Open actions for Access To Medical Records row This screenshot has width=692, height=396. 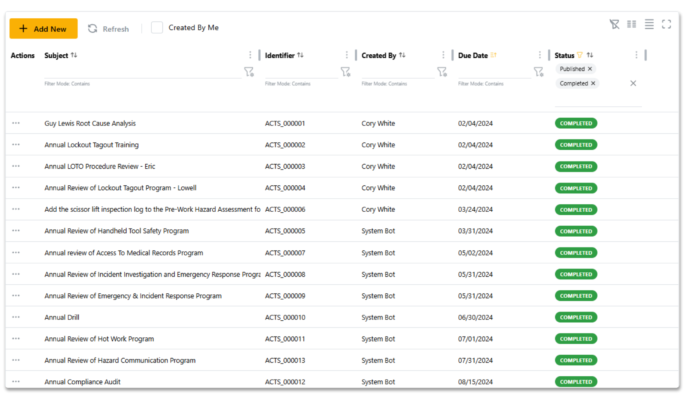coord(16,253)
